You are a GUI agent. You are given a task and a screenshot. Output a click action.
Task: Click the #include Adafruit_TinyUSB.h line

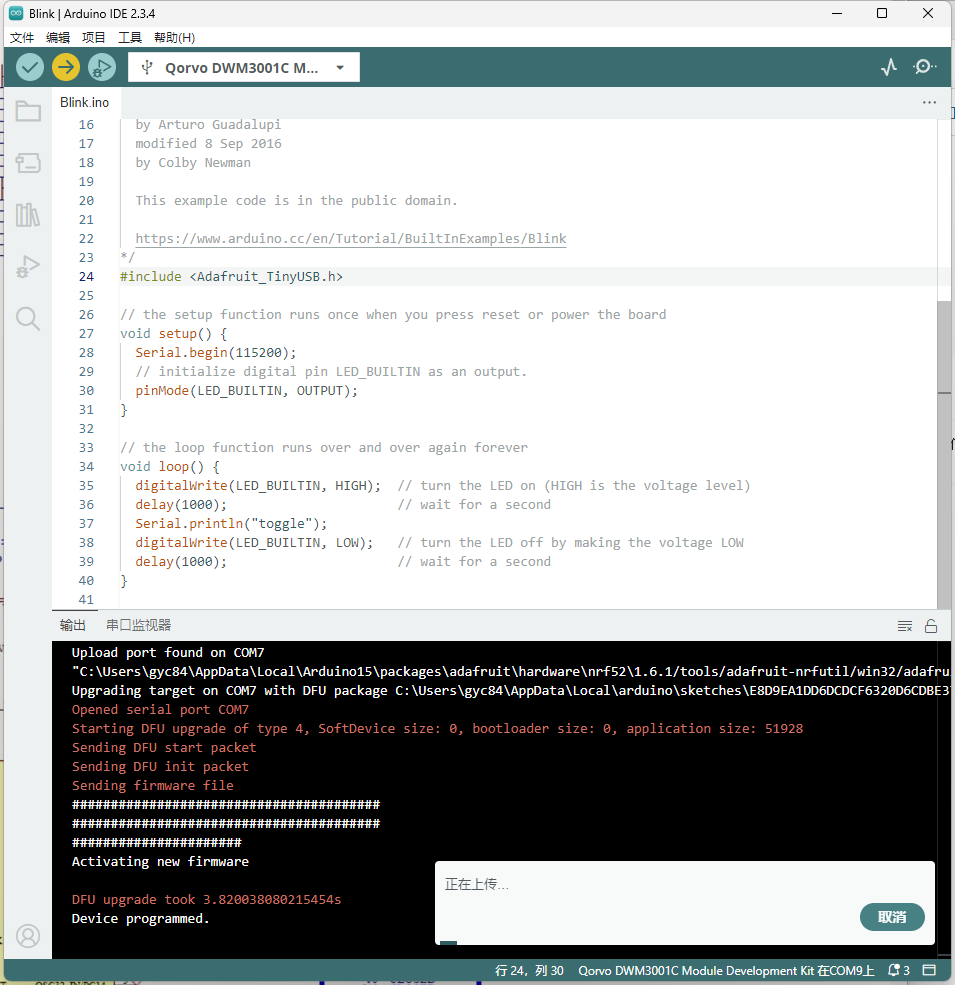click(231, 276)
